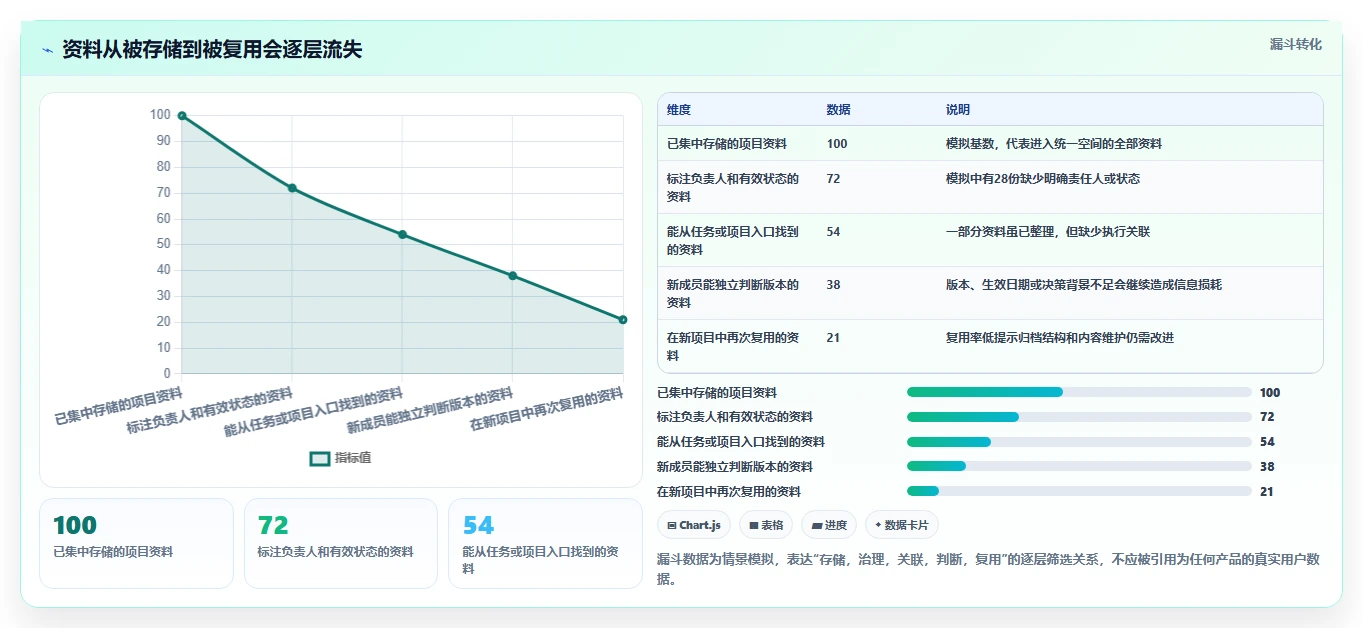This screenshot has height=628, width=1363.
Task: Click the chart data point at value 21
Action: pyautogui.click(x=623, y=320)
